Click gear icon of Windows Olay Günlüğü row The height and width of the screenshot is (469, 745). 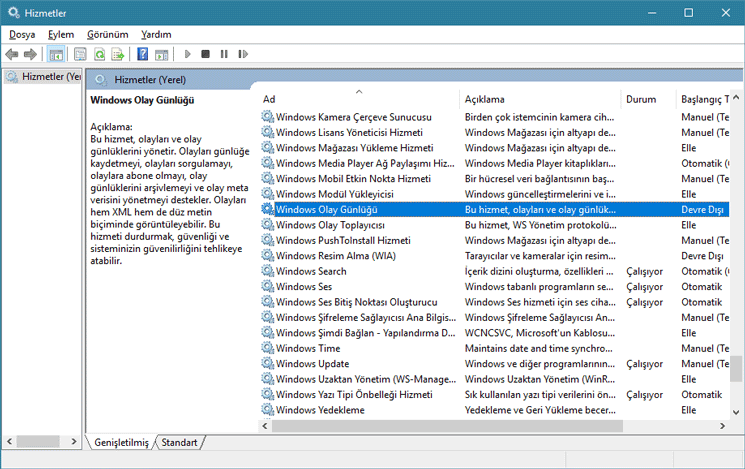coord(267,209)
